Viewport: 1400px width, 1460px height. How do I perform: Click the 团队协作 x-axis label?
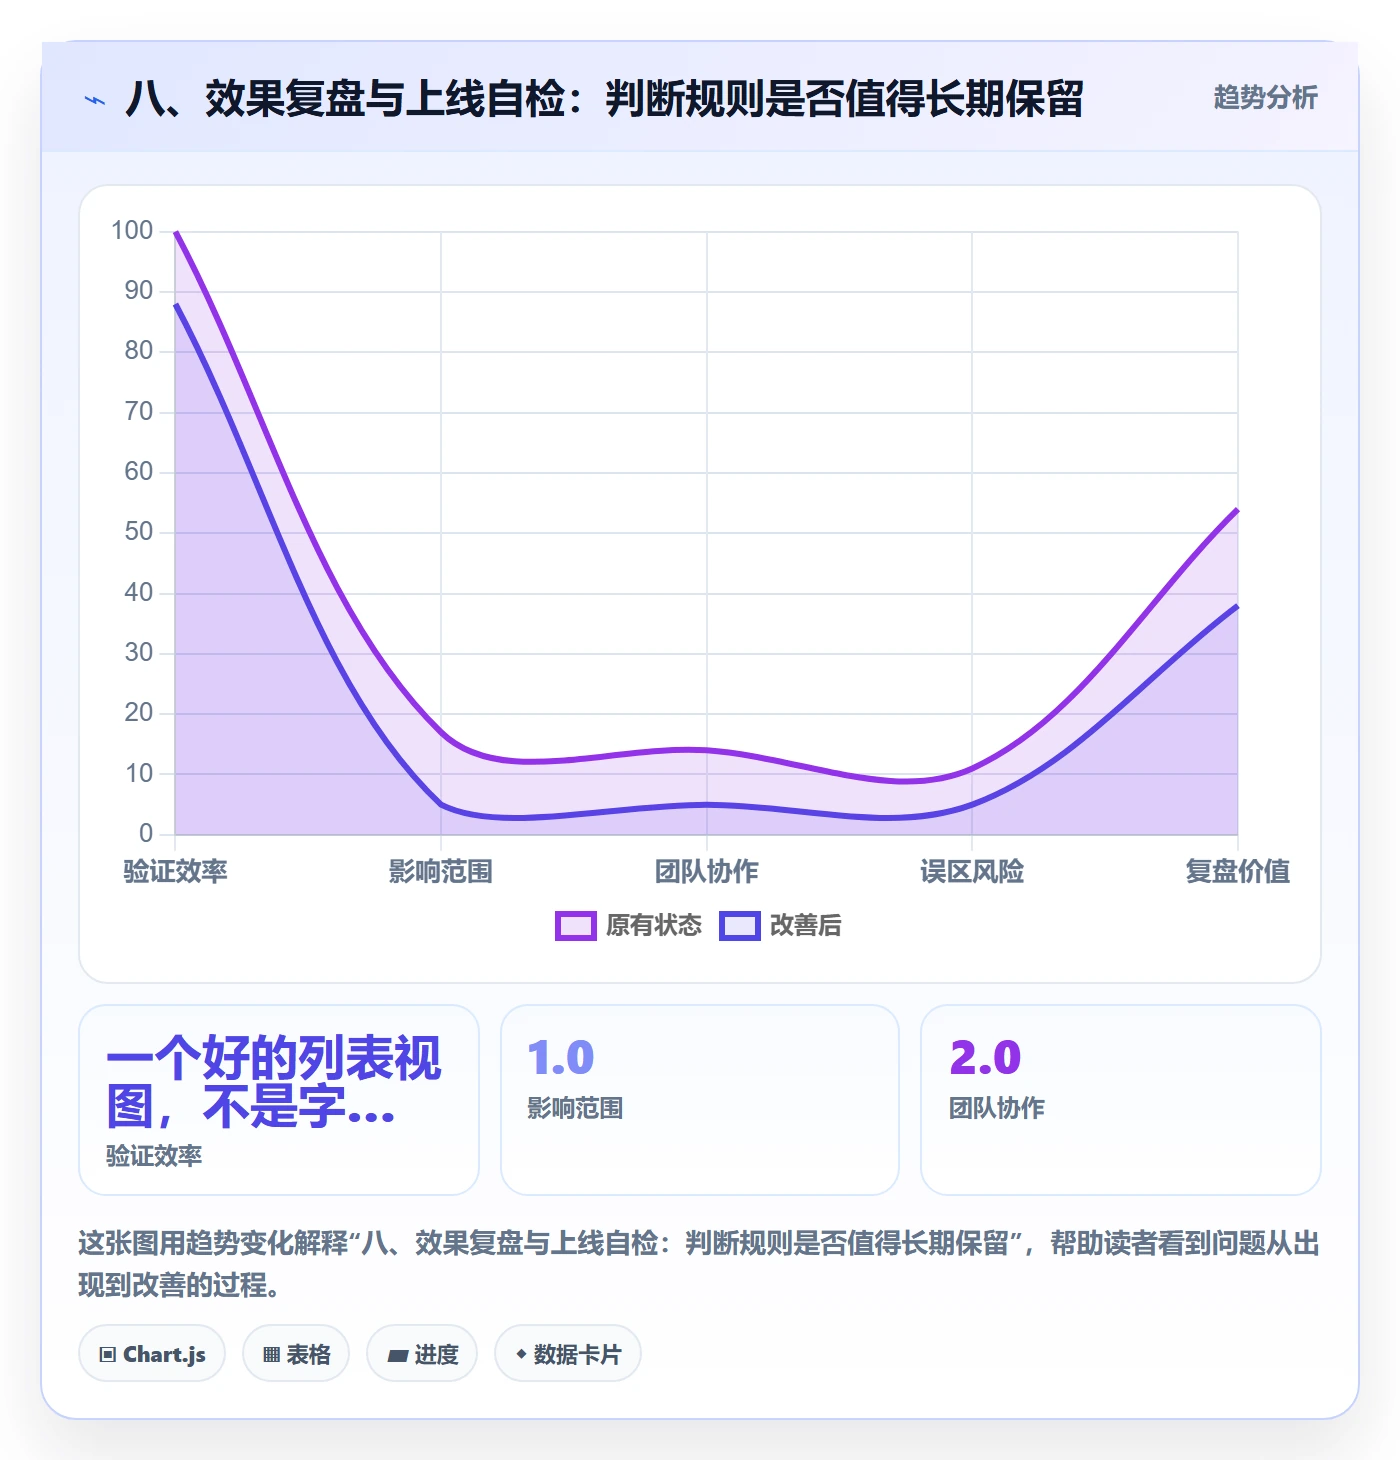(x=707, y=871)
